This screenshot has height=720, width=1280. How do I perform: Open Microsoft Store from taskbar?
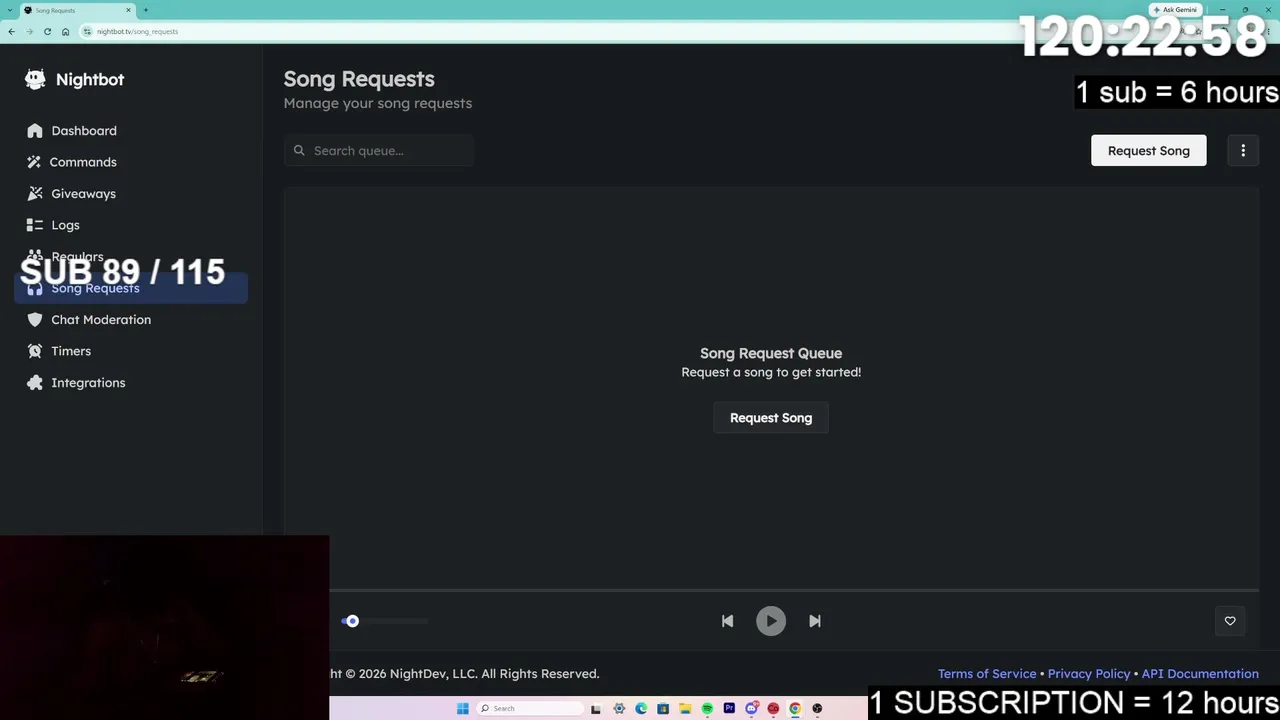(663, 708)
